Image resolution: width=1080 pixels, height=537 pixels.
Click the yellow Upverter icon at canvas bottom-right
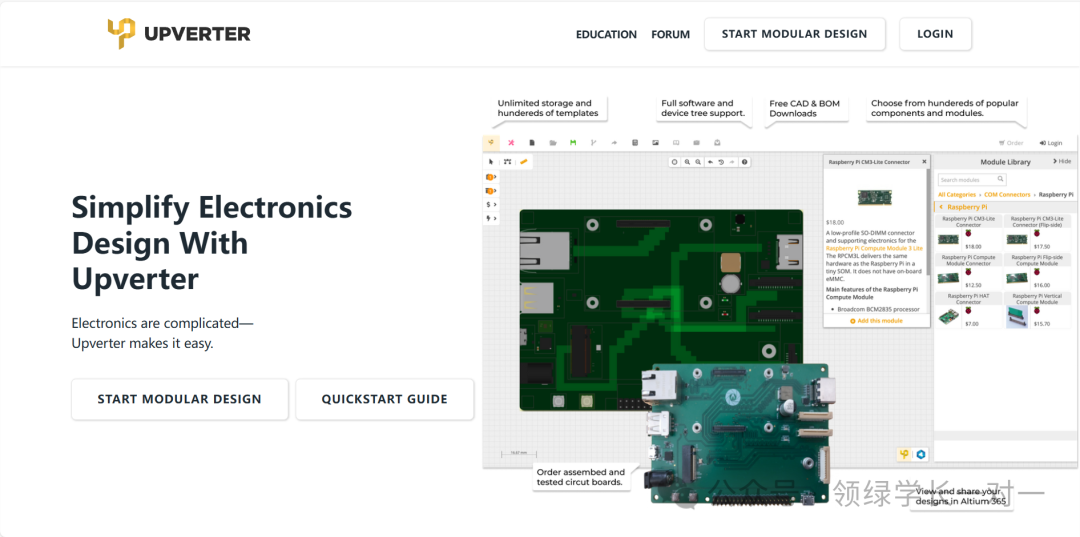pos(905,454)
